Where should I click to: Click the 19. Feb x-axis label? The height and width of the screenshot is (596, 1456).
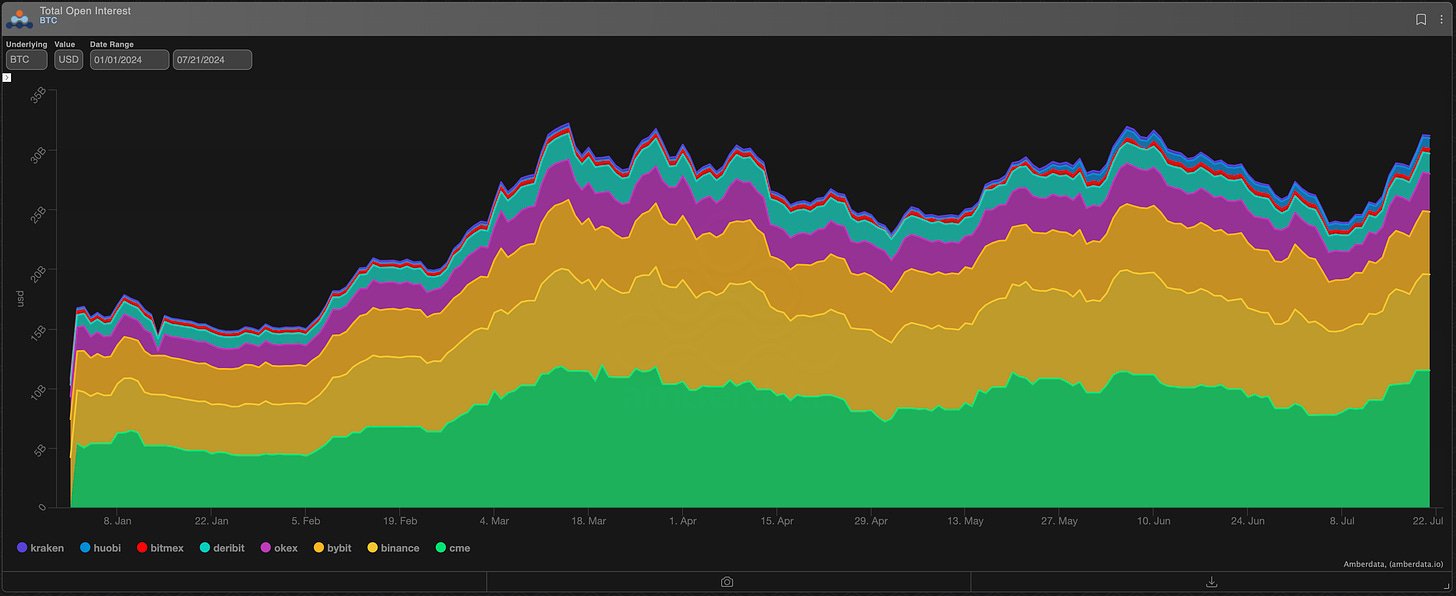(x=400, y=521)
